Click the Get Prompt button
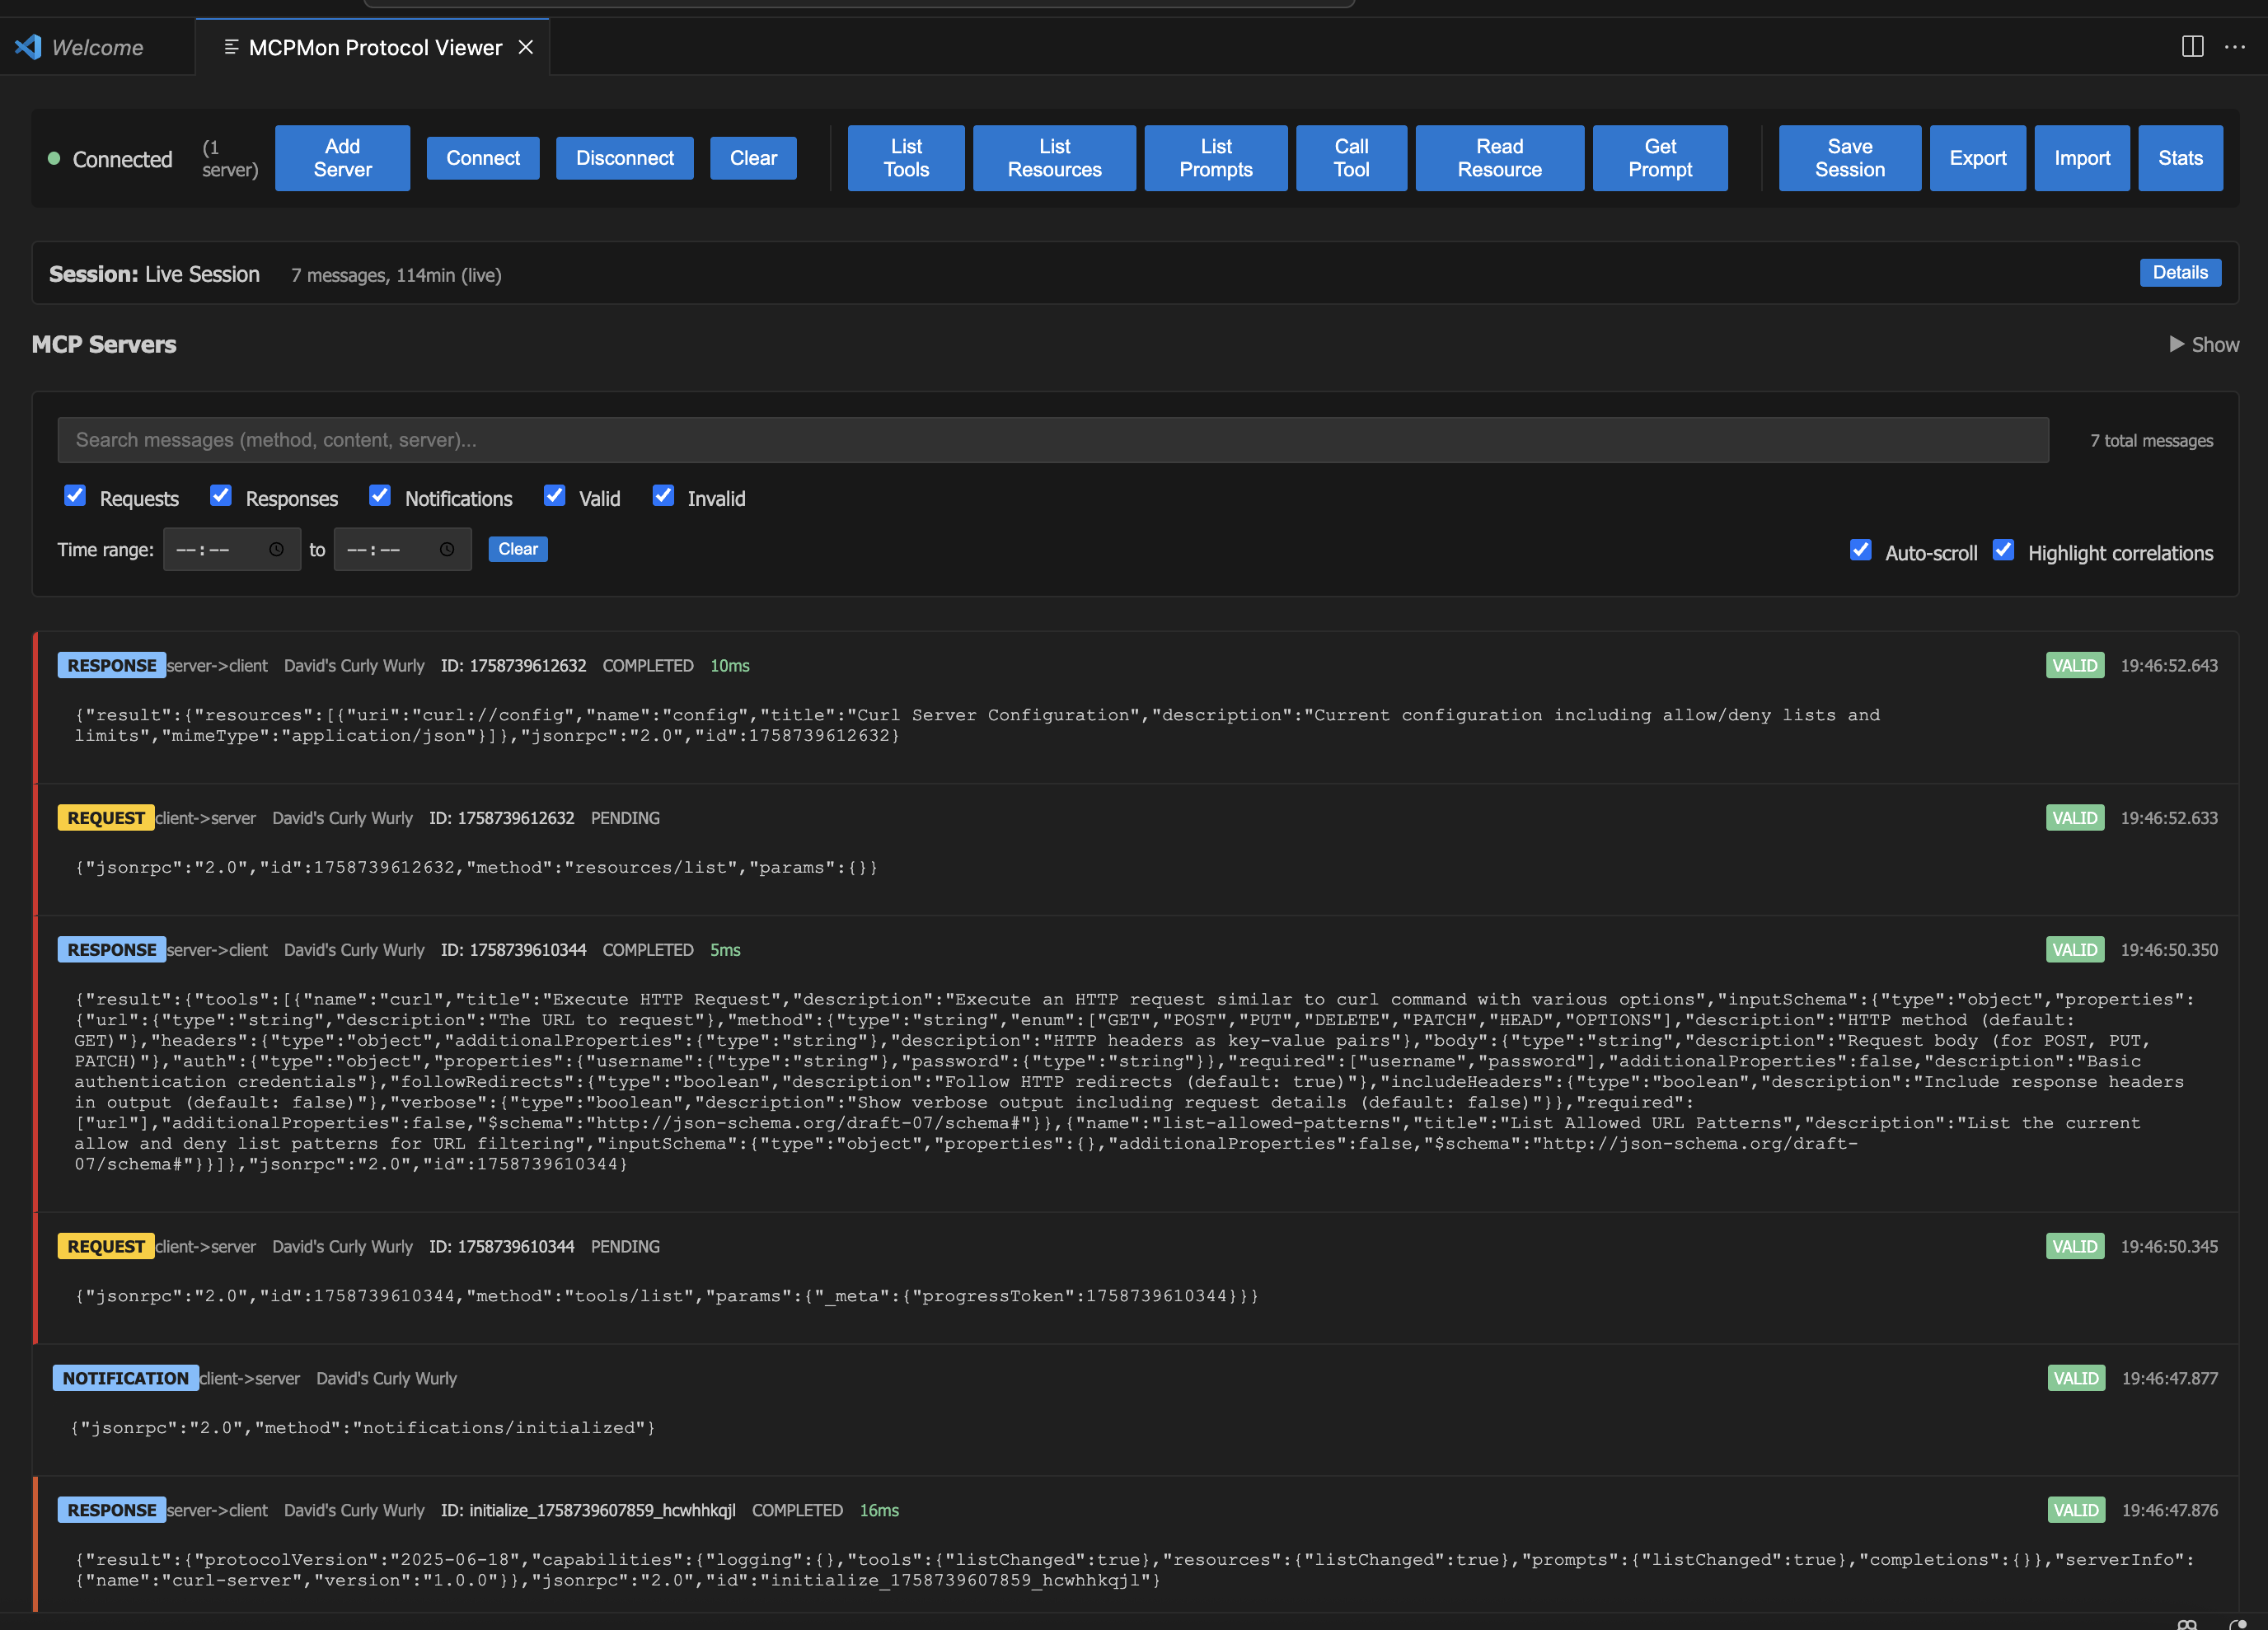 tap(1660, 158)
